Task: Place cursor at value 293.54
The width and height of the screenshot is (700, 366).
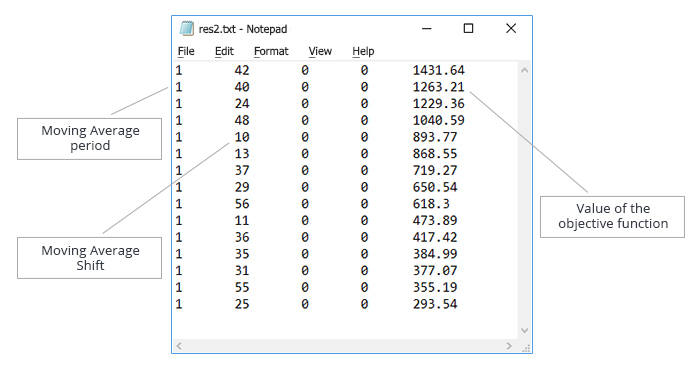Action: 435,304
